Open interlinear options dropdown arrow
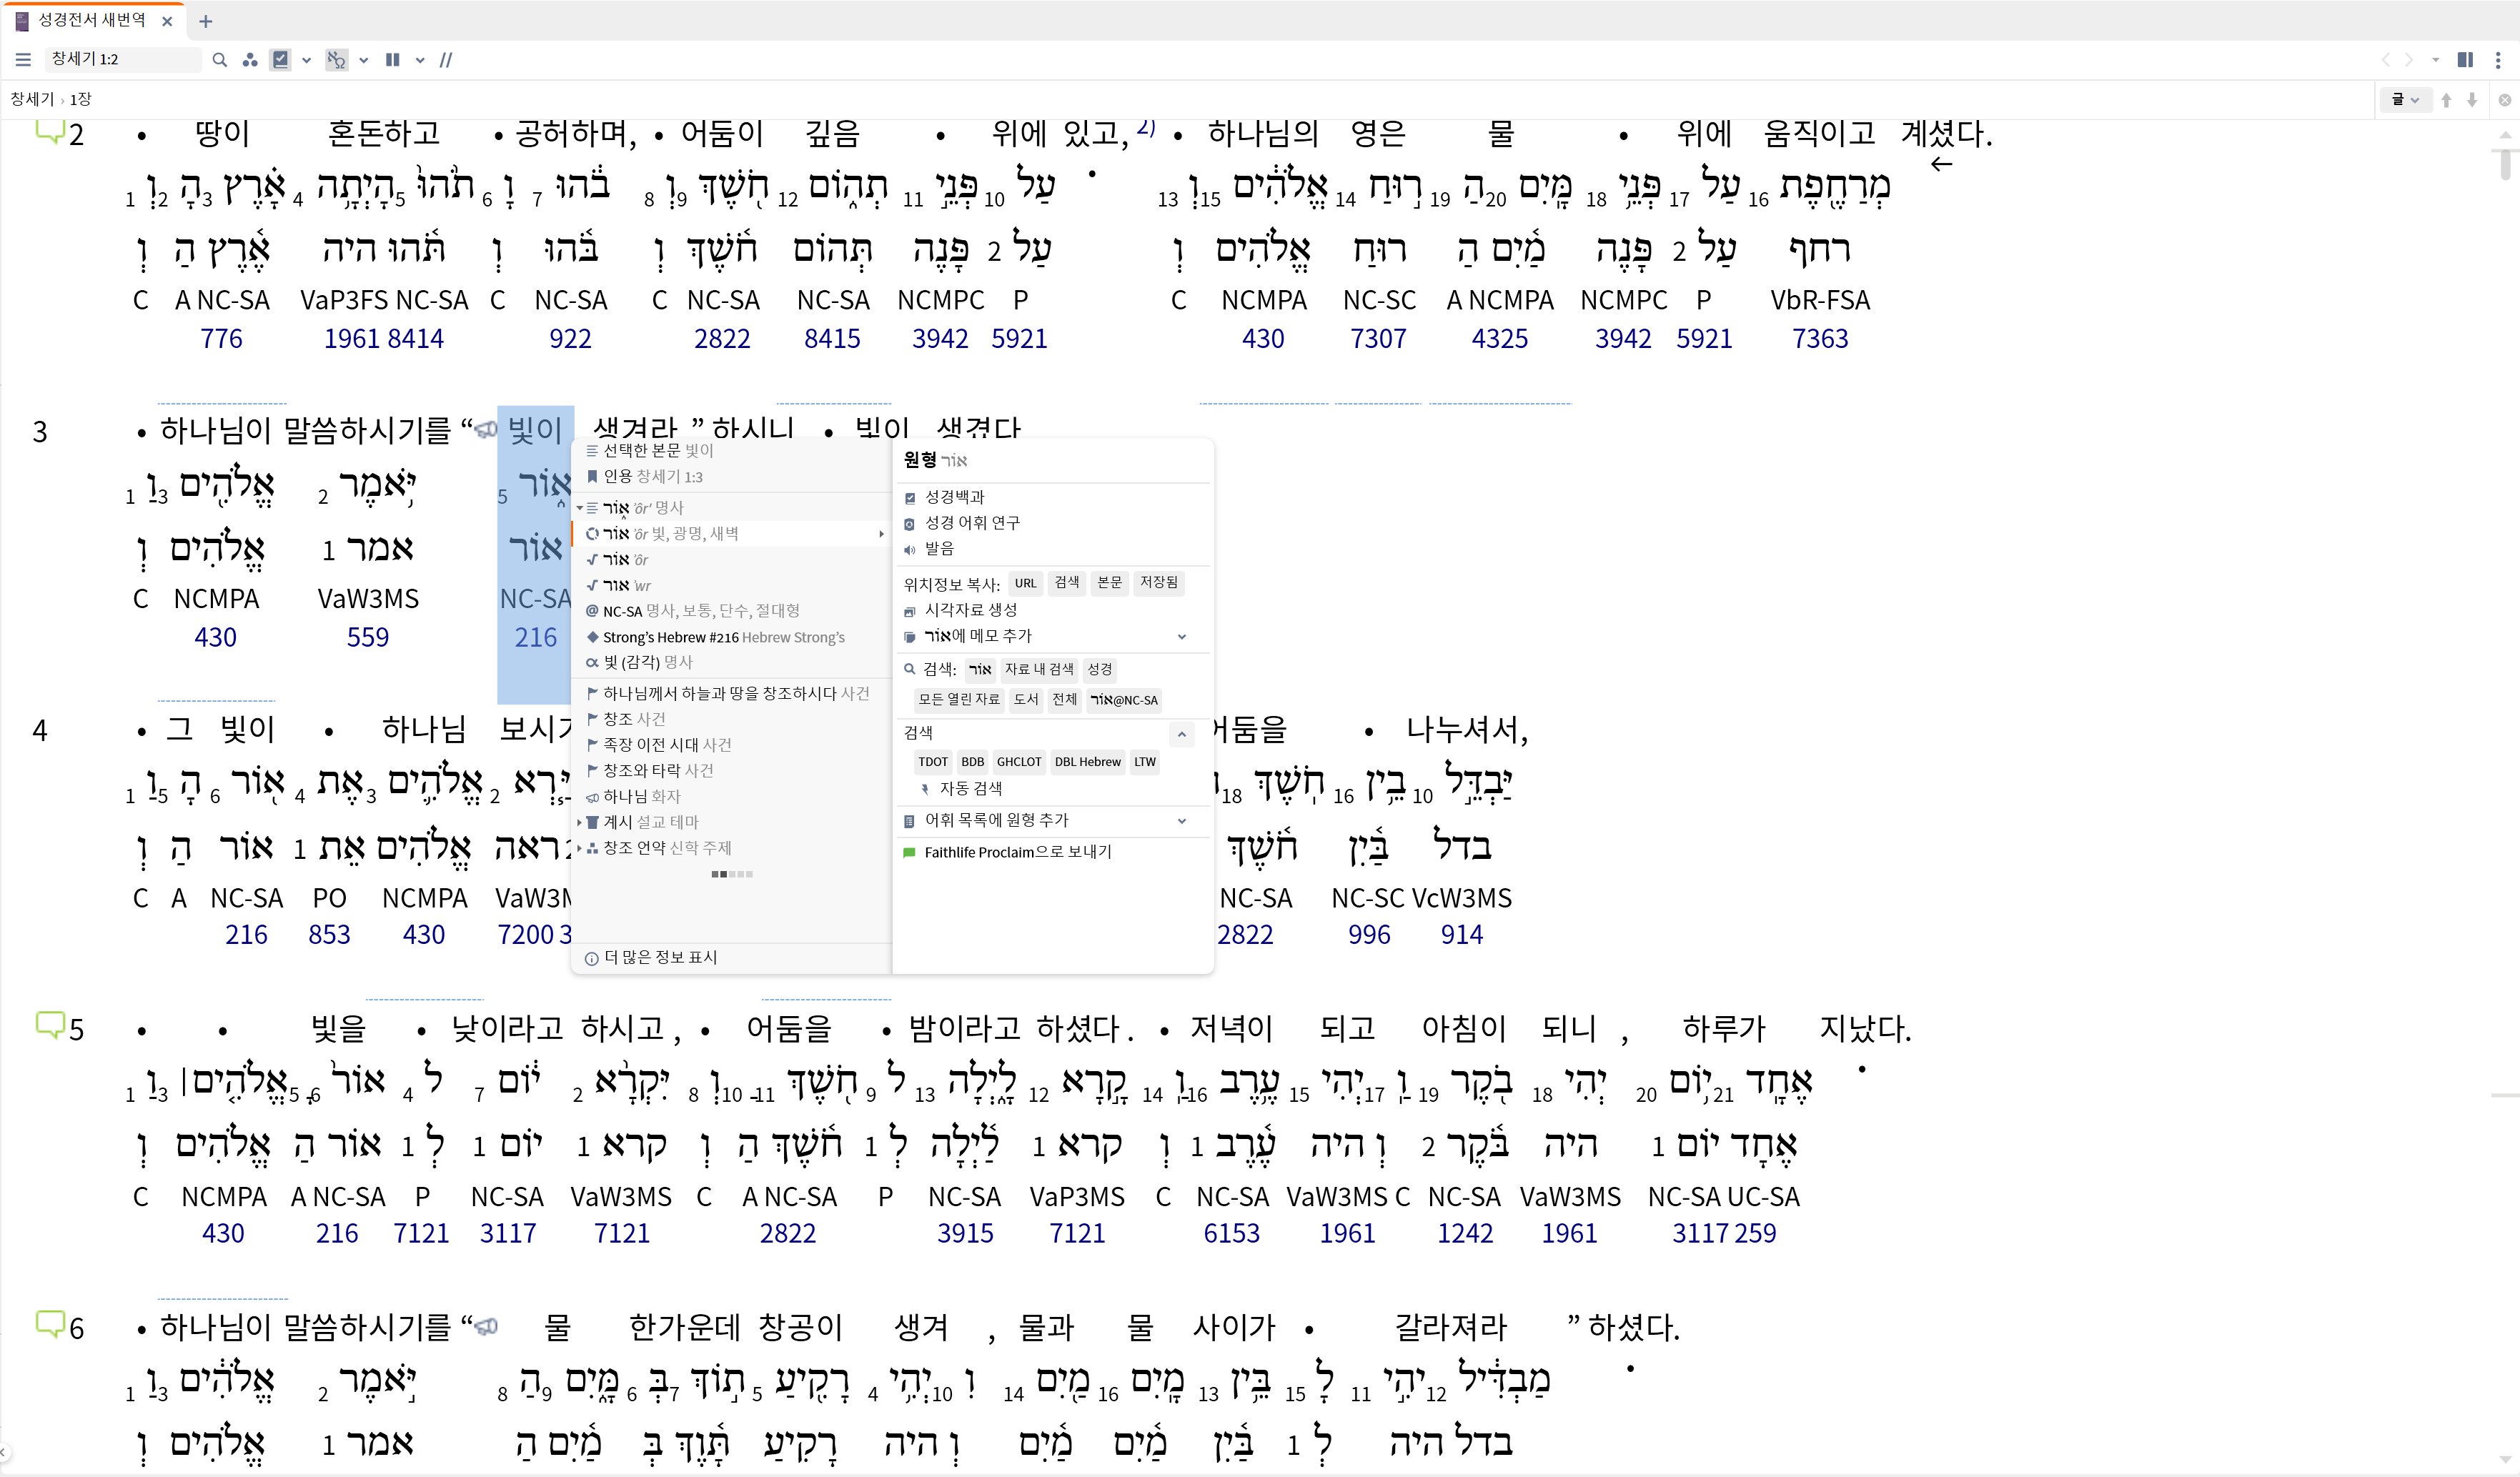 click(306, 60)
